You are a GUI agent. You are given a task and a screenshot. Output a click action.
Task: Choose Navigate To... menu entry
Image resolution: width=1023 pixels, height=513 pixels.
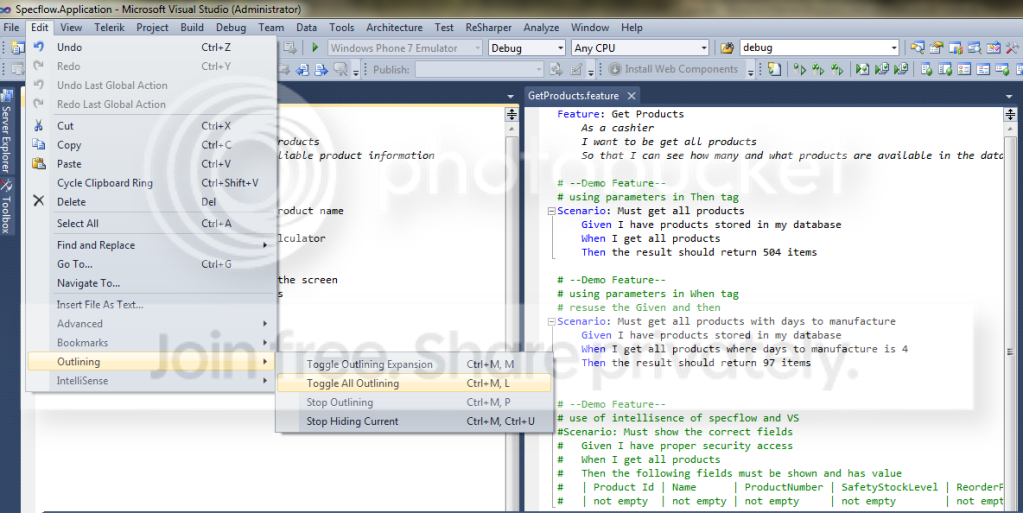click(152, 283)
